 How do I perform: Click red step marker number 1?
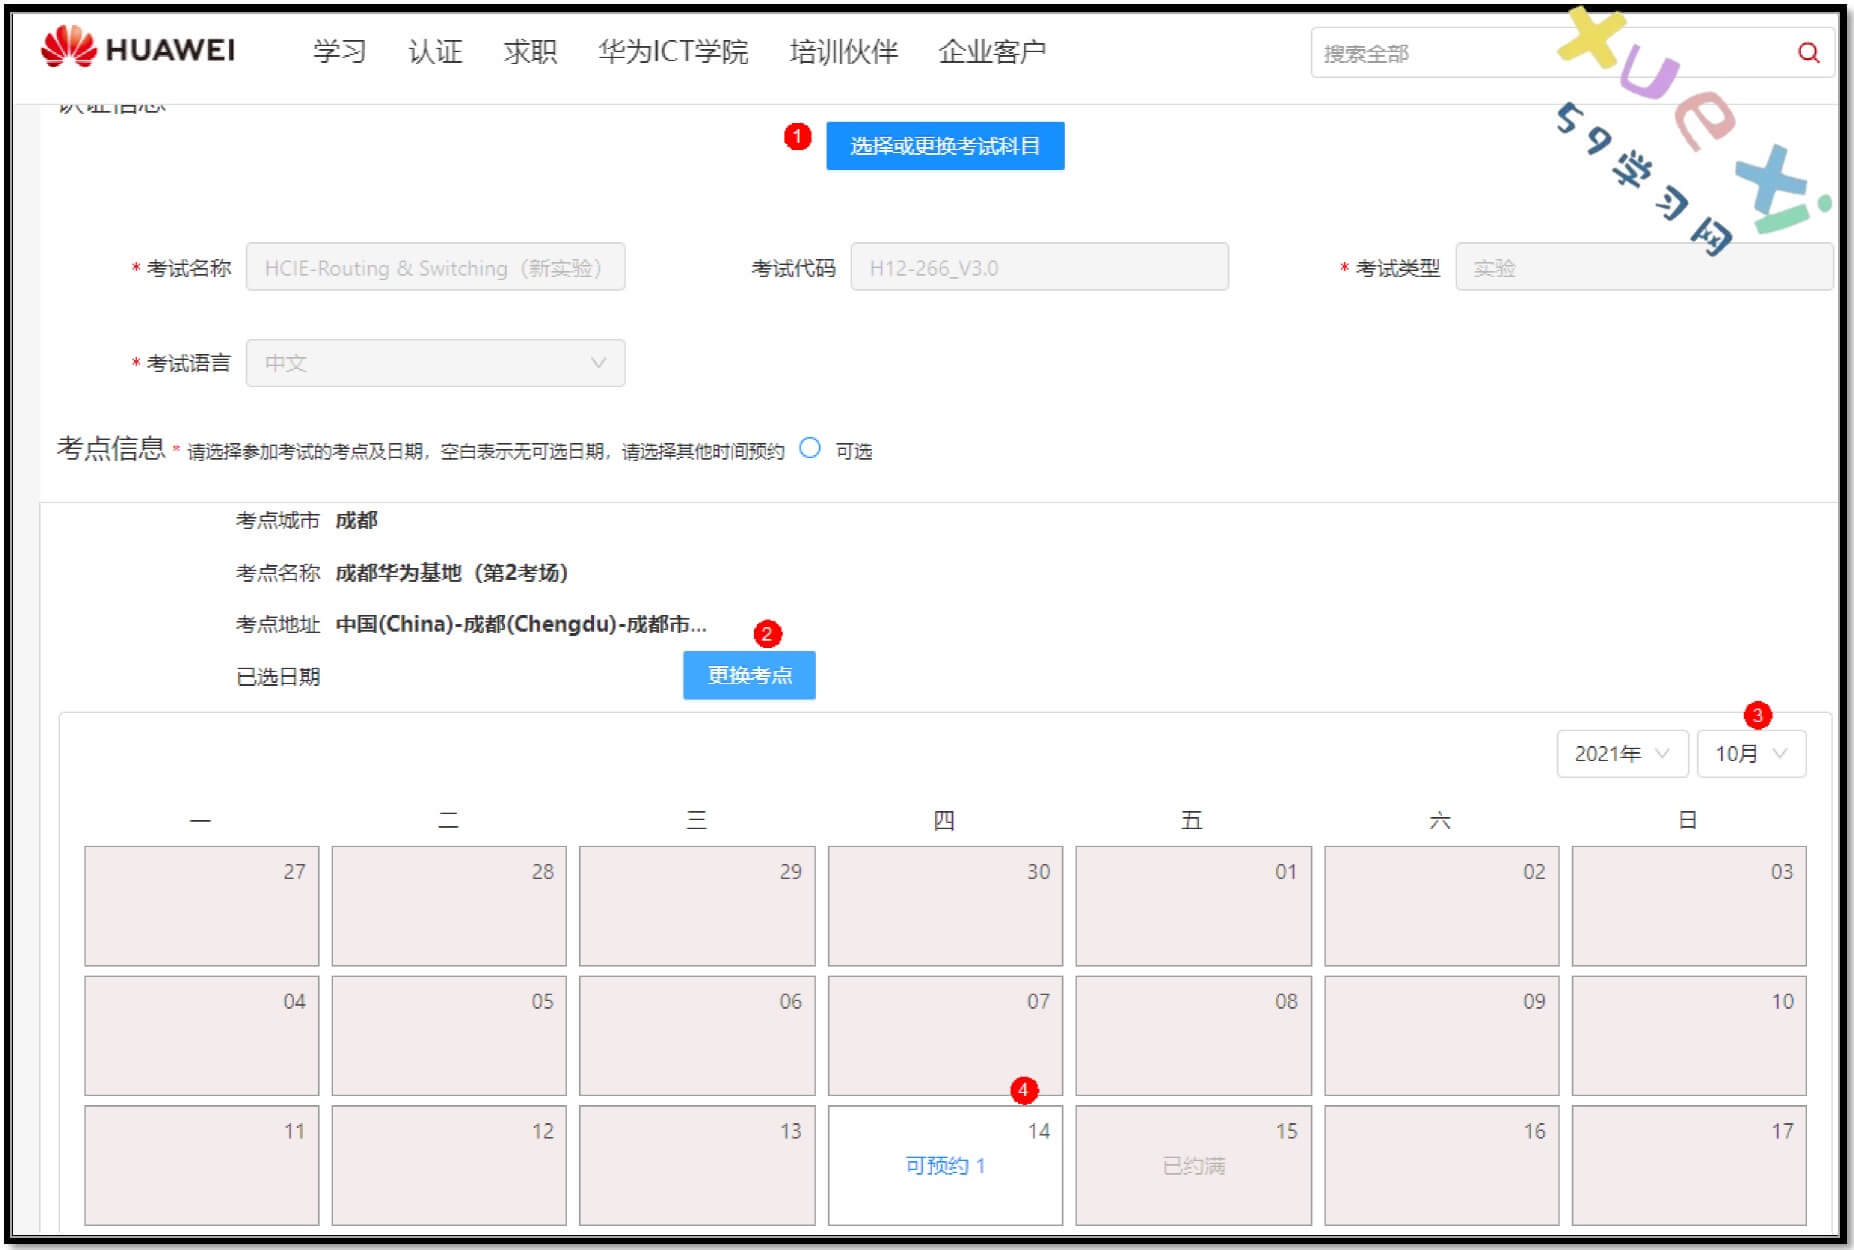pos(797,136)
